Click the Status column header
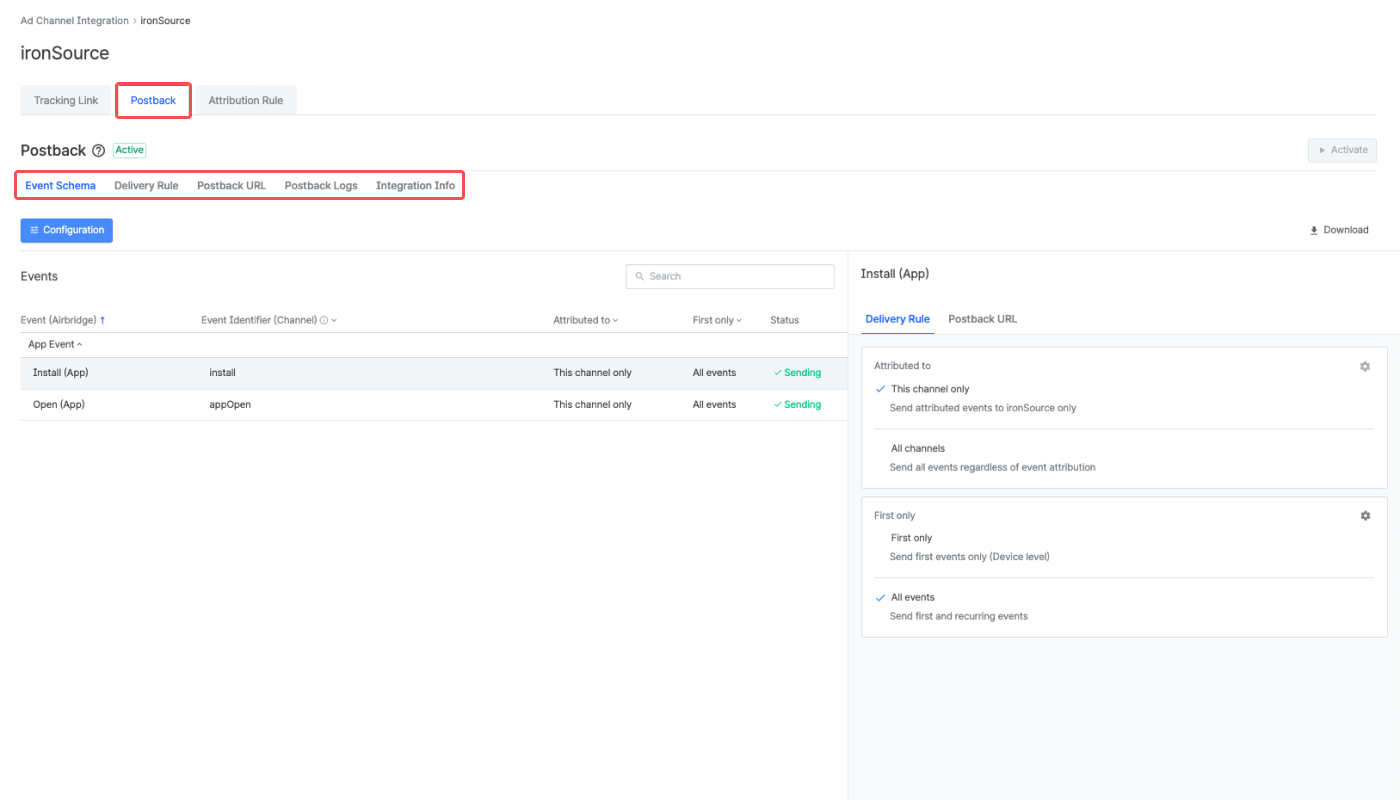The image size is (1400, 800). (x=785, y=320)
